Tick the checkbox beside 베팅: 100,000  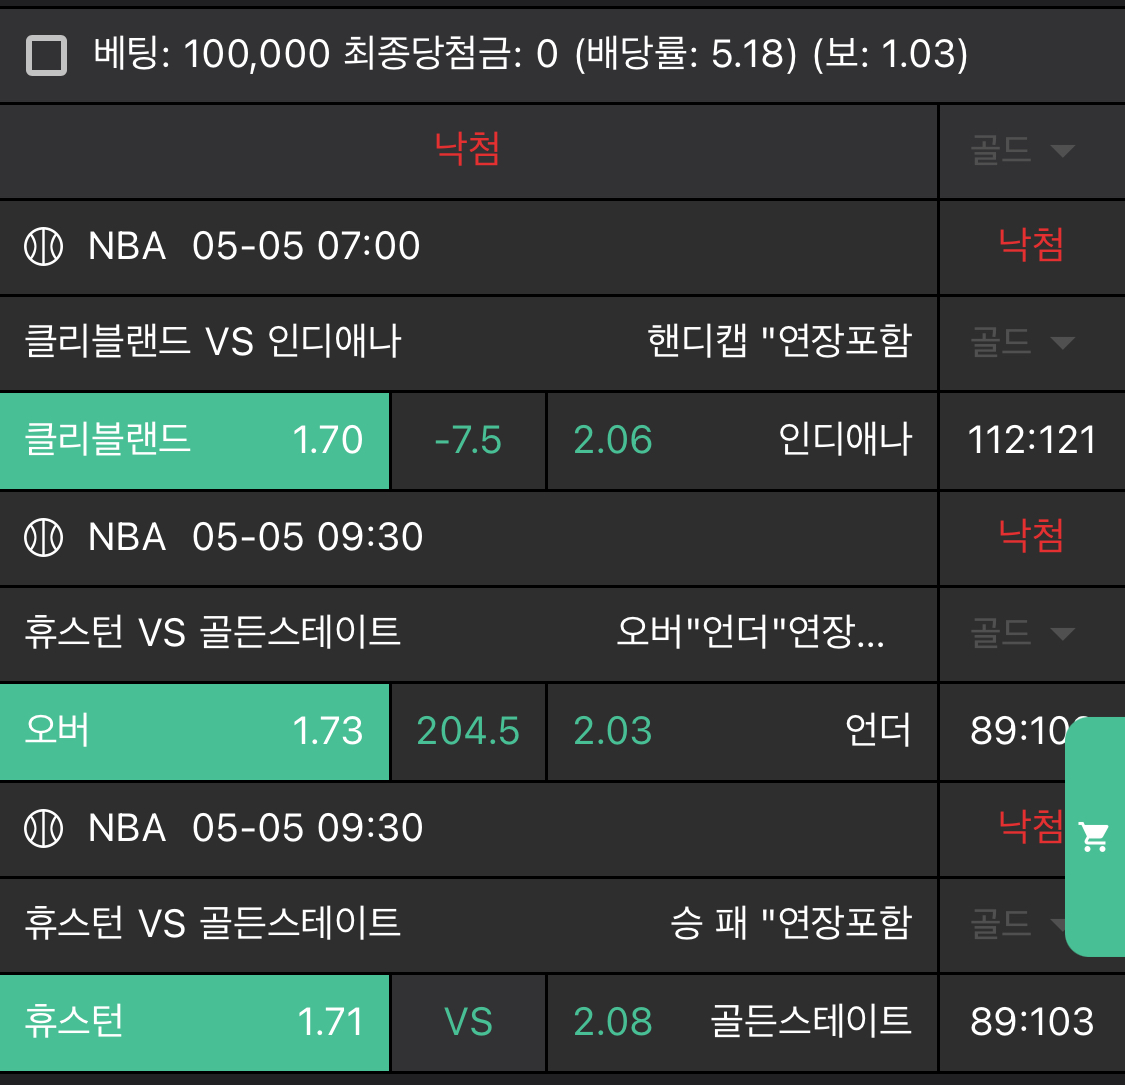pyautogui.click(x=46, y=55)
